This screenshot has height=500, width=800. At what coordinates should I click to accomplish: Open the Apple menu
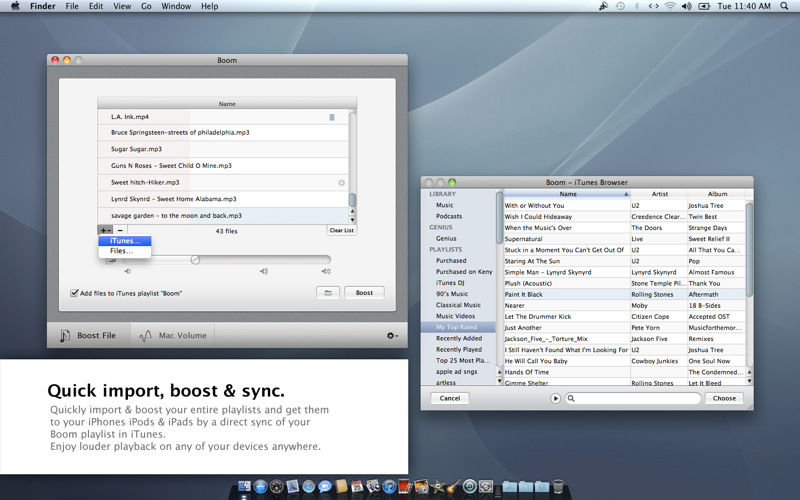point(15,6)
